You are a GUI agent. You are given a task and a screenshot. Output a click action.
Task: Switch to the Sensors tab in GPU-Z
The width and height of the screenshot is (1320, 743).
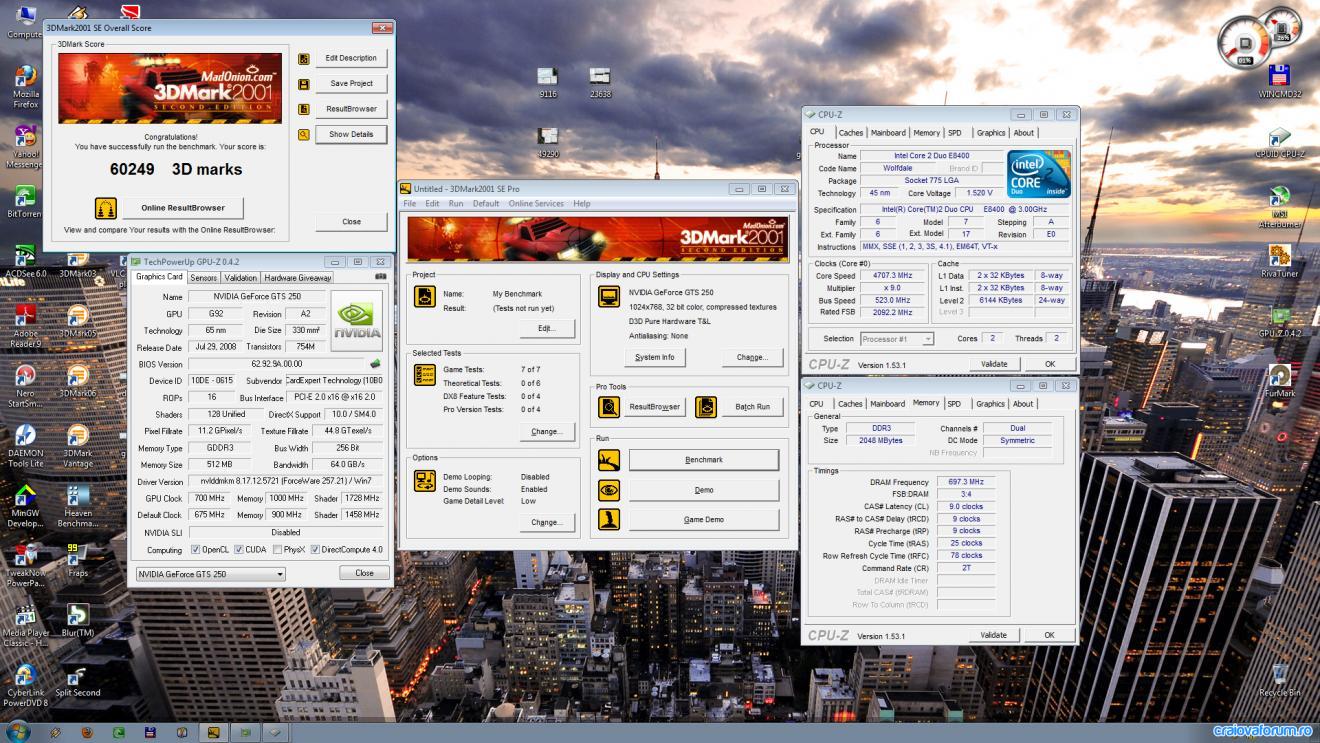point(203,277)
